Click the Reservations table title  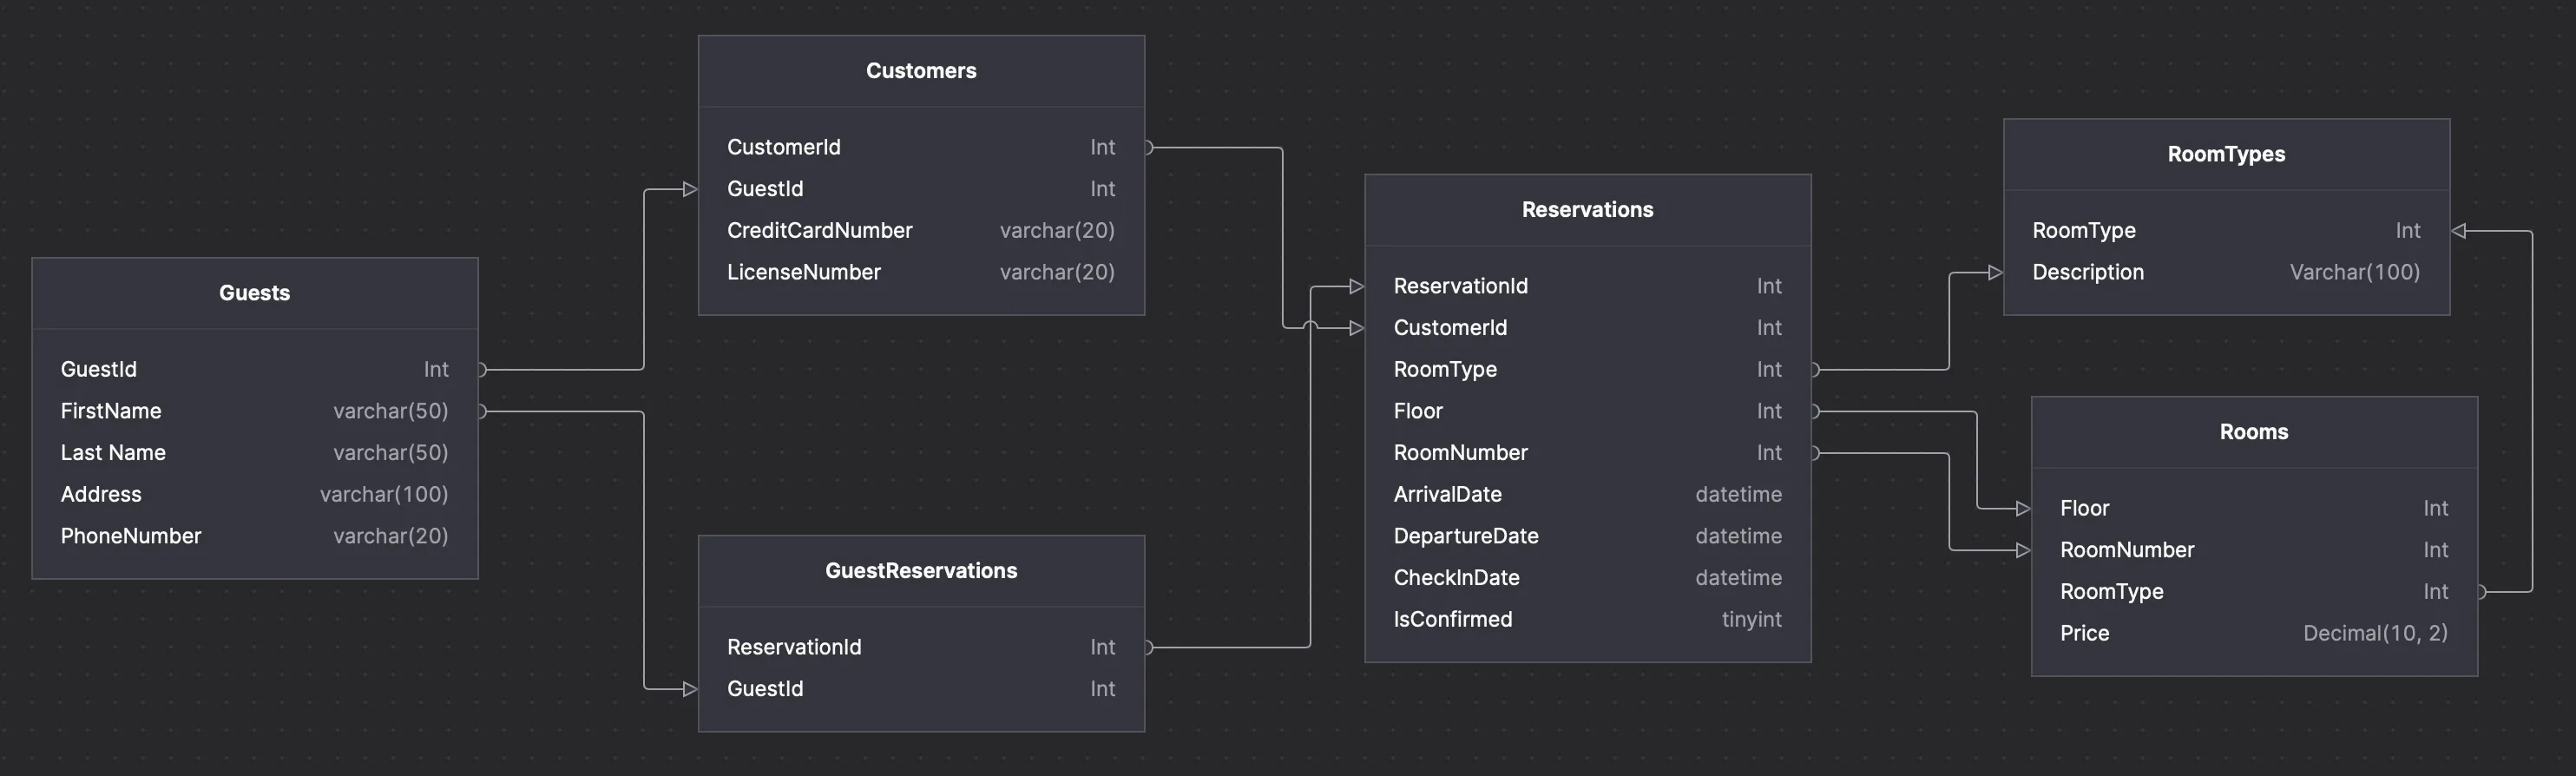pyautogui.click(x=1587, y=210)
